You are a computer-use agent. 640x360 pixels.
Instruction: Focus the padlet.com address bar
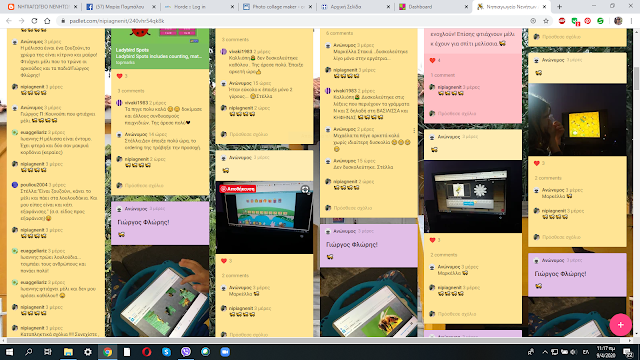point(294,21)
